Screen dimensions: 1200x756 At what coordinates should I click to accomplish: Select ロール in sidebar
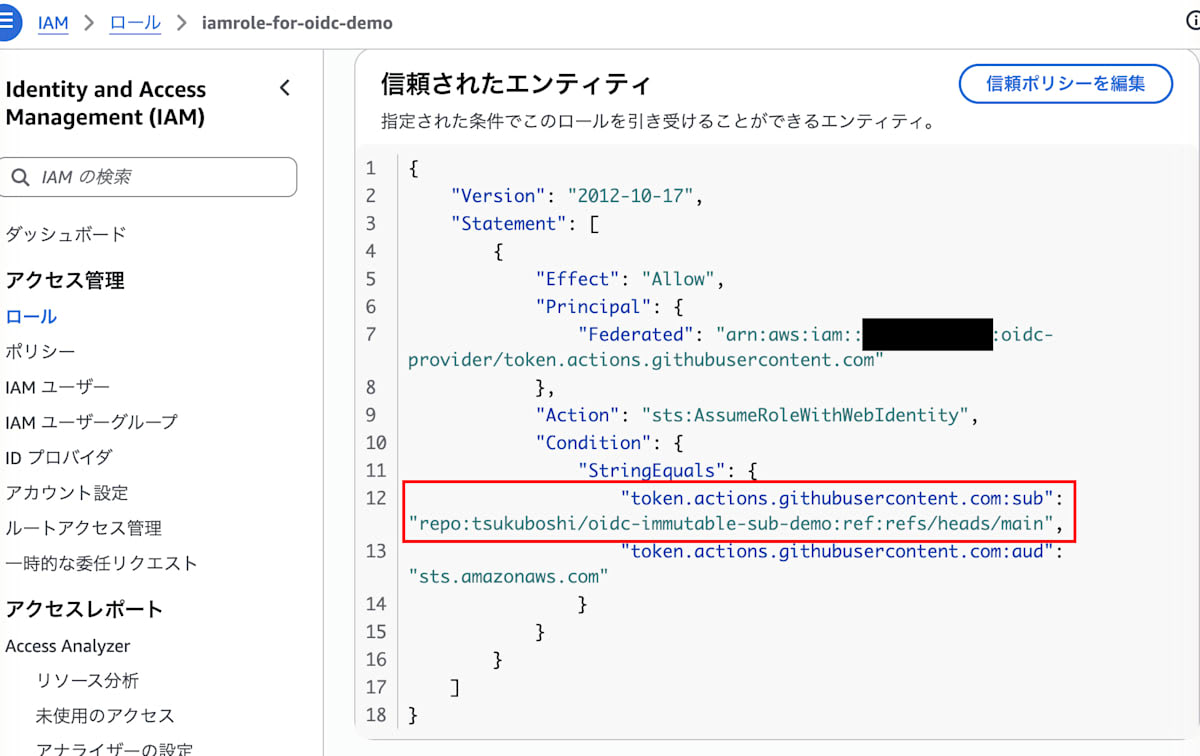click(31, 316)
